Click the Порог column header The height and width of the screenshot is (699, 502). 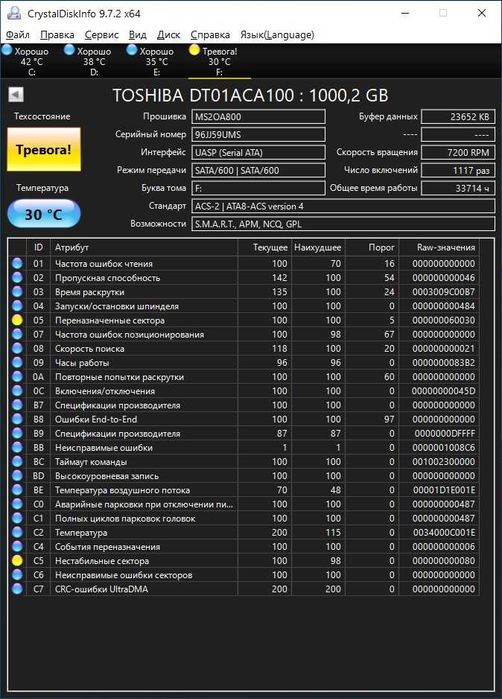pyautogui.click(x=372, y=247)
